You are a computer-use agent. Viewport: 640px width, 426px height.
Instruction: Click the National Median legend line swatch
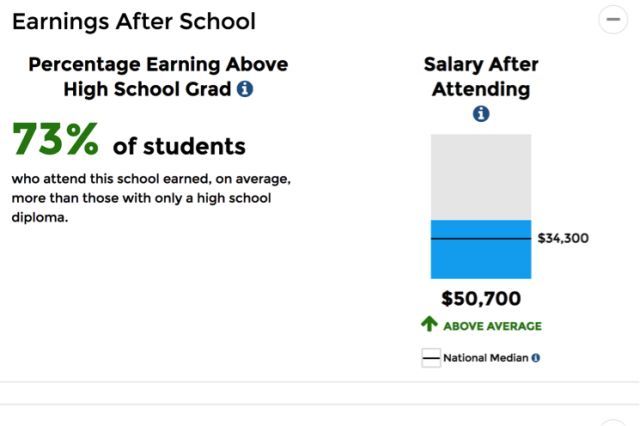click(431, 357)
